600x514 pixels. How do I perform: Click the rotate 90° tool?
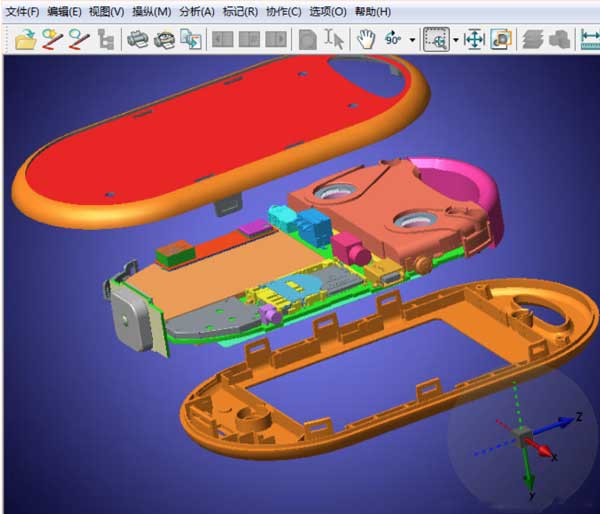(x=393, y=39)
